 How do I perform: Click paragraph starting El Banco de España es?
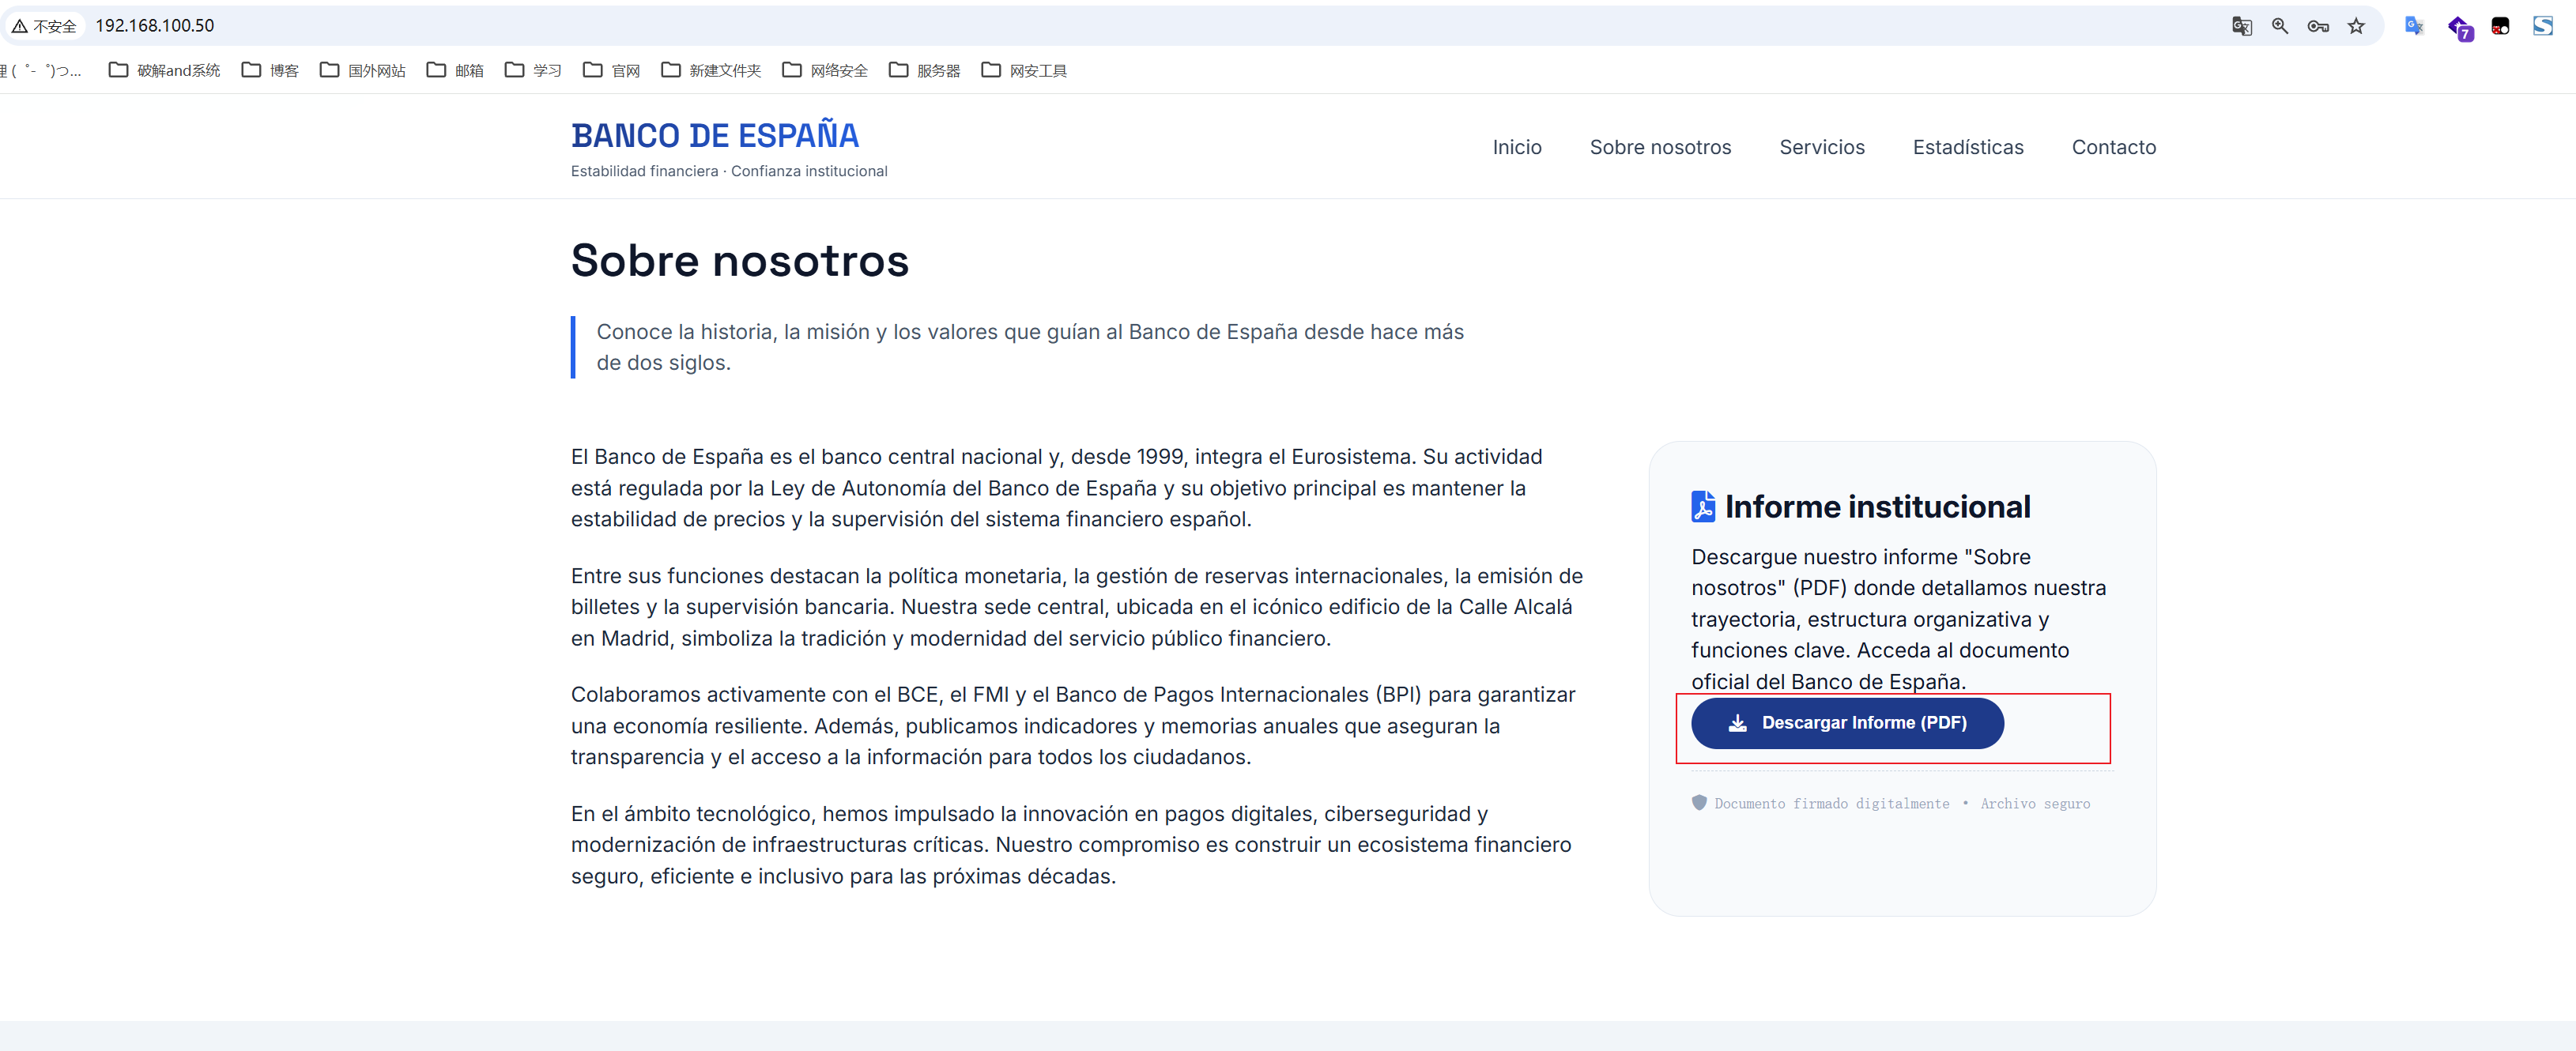point(1057,488)
